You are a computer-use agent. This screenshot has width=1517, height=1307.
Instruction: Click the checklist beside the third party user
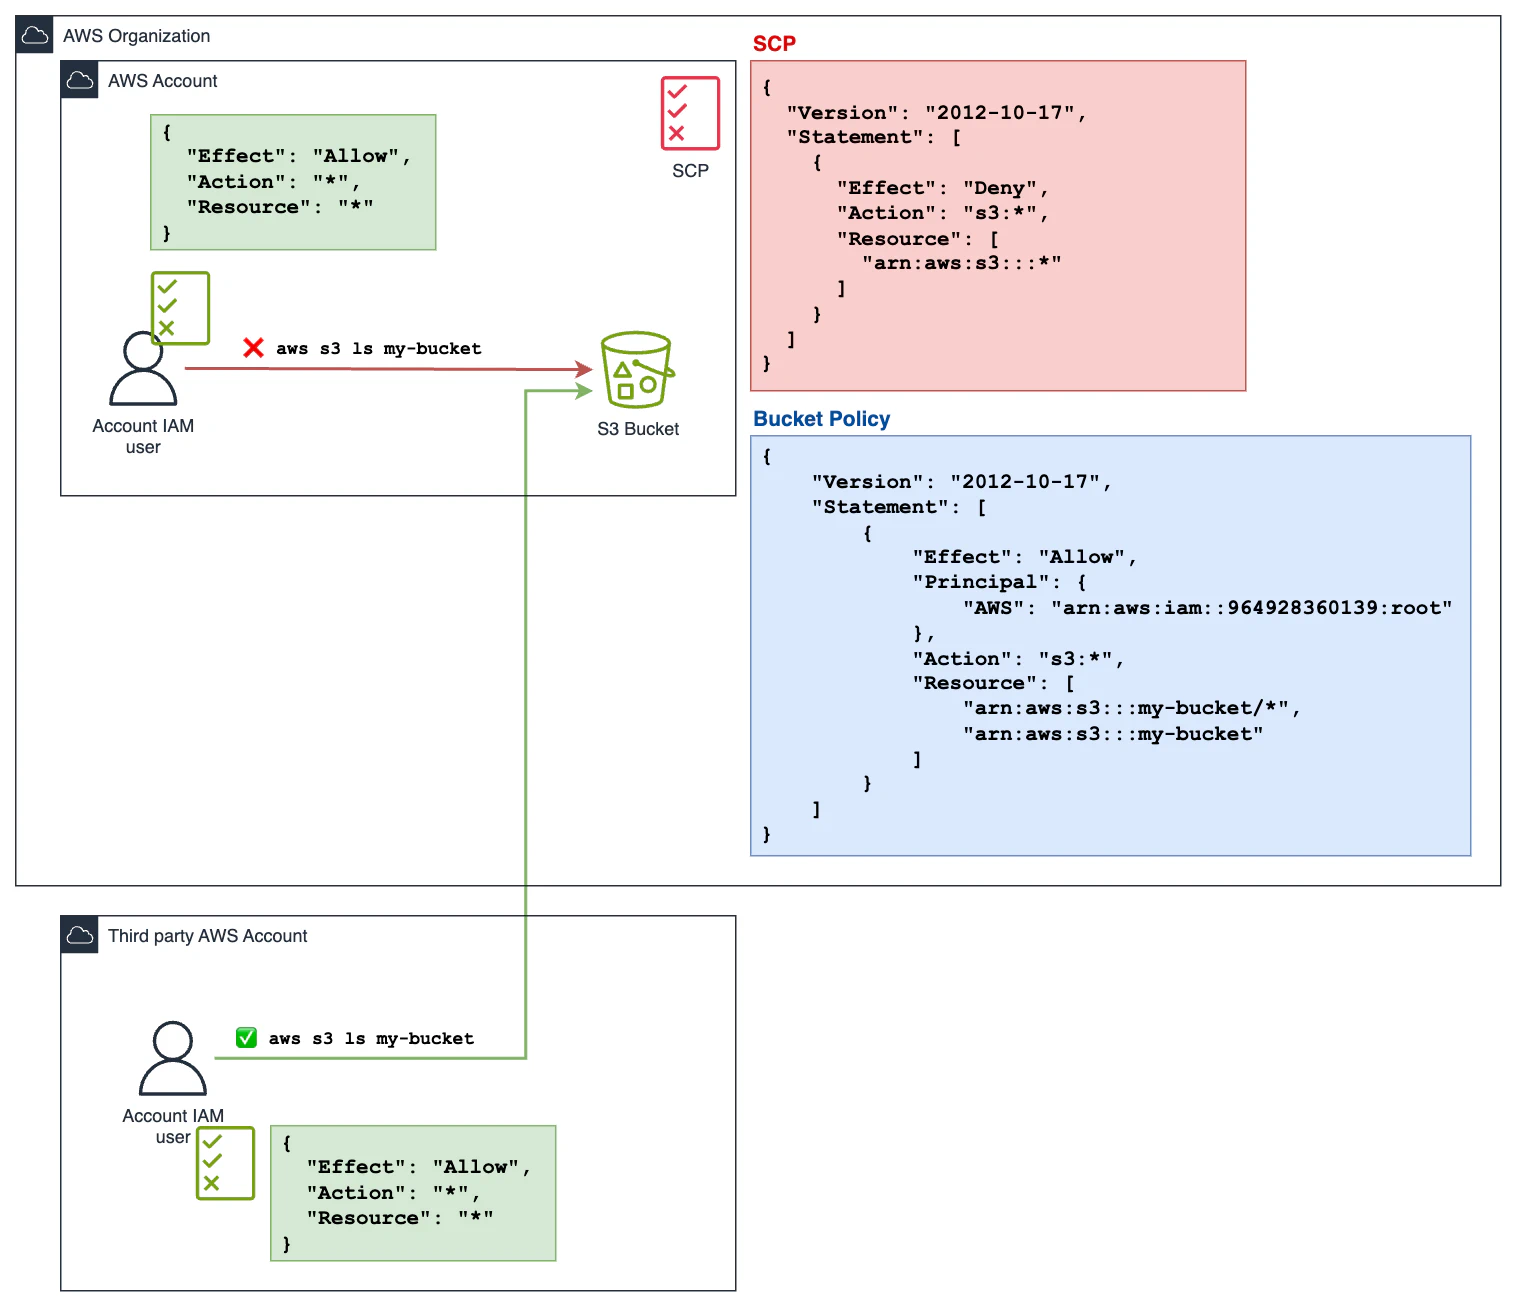coord(224,1163)
